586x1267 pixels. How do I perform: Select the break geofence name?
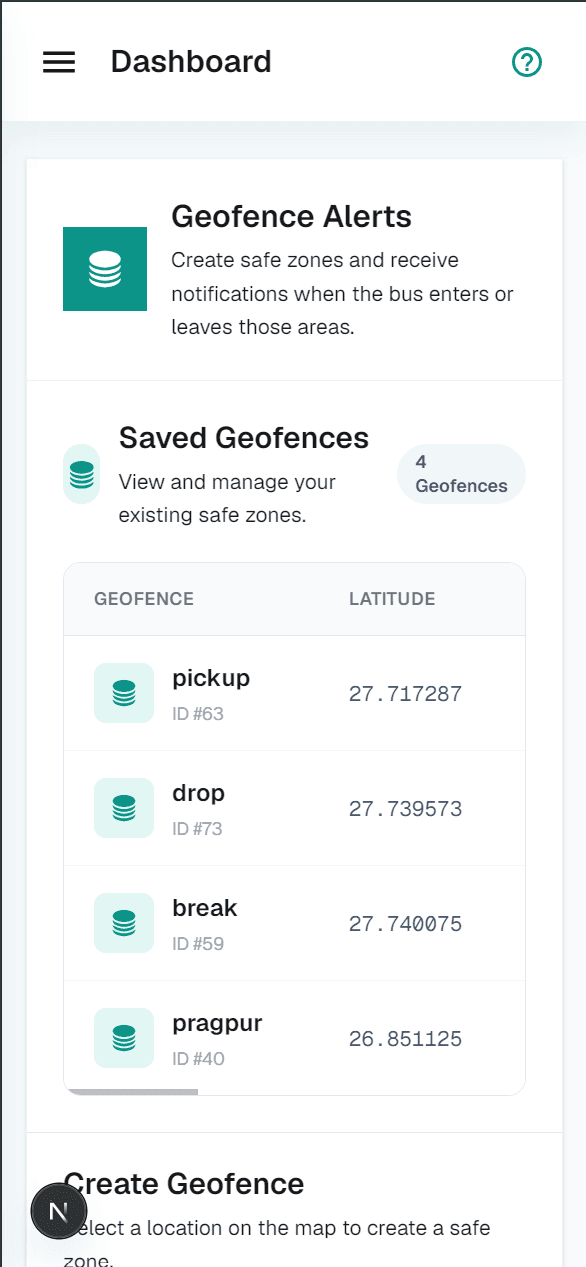point(205,908)
